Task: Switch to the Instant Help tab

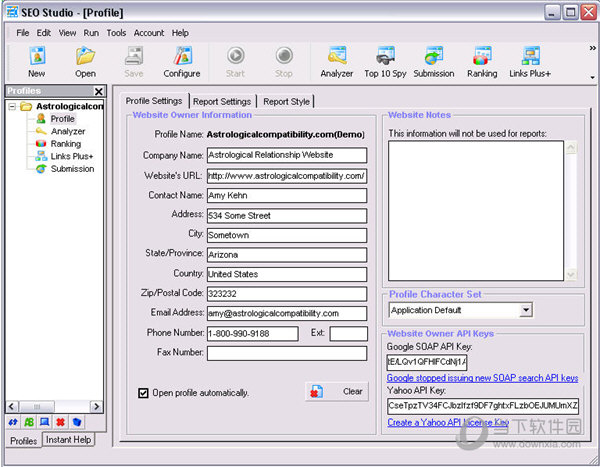Action: click(68, 440)
